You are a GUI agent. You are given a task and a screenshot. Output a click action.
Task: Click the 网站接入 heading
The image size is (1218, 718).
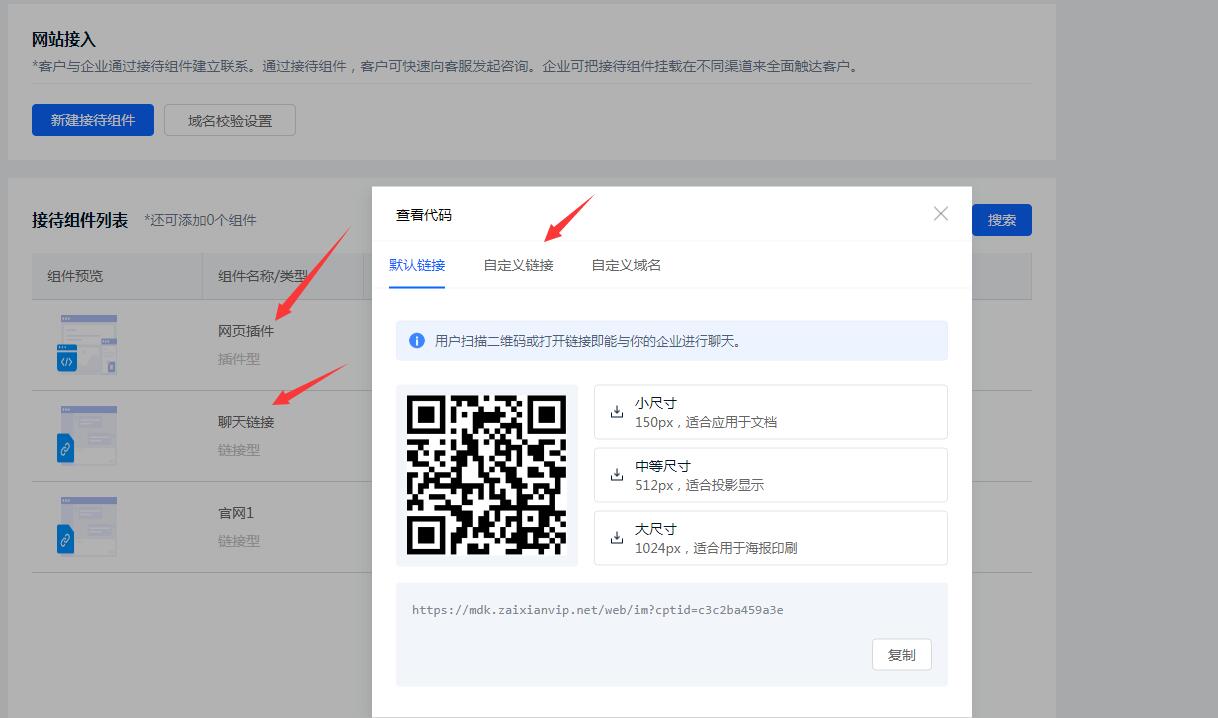64,40
